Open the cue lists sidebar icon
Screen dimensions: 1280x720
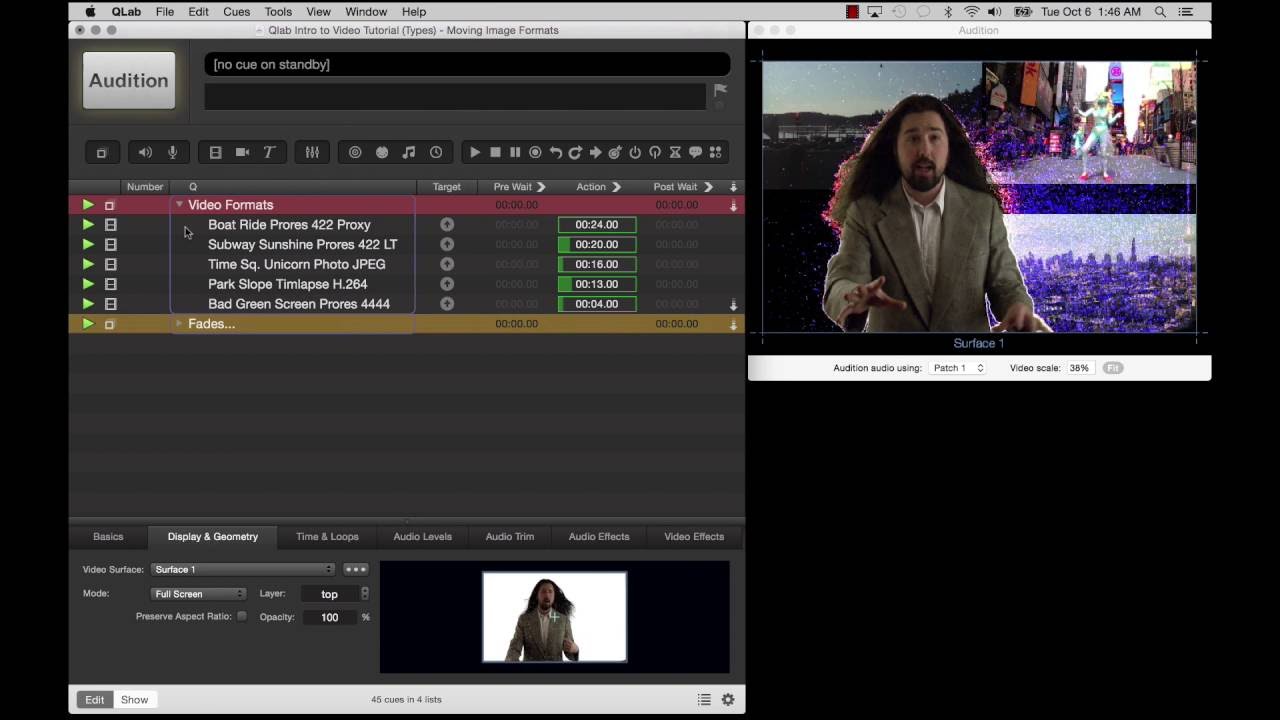704,700
